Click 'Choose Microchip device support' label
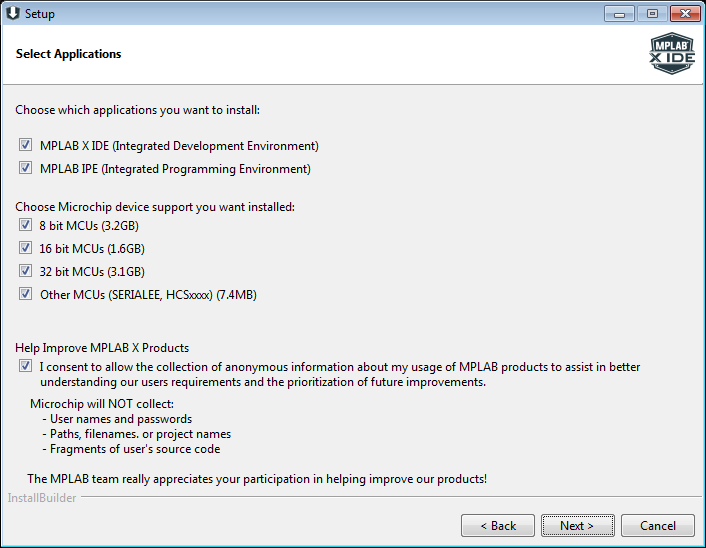This screenshot has width=706, height=548. (155, 207)
